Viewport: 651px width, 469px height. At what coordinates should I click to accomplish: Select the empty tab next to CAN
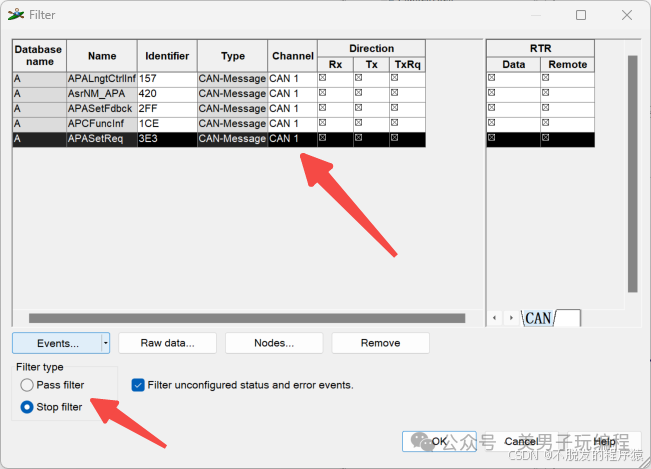pos(568,318)
